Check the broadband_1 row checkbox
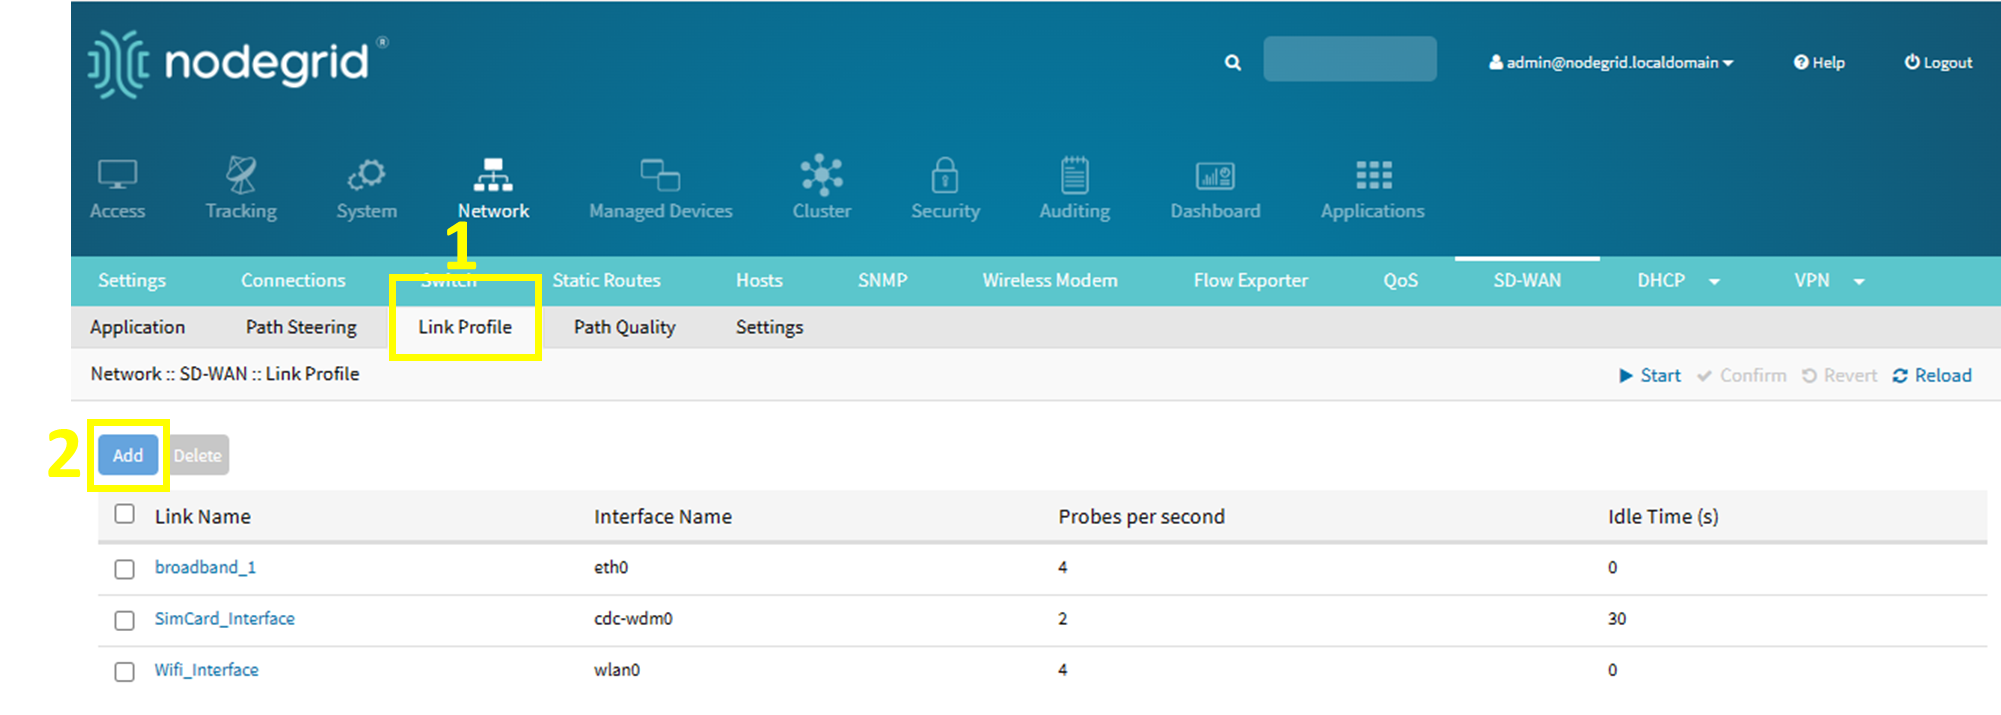 124,569
